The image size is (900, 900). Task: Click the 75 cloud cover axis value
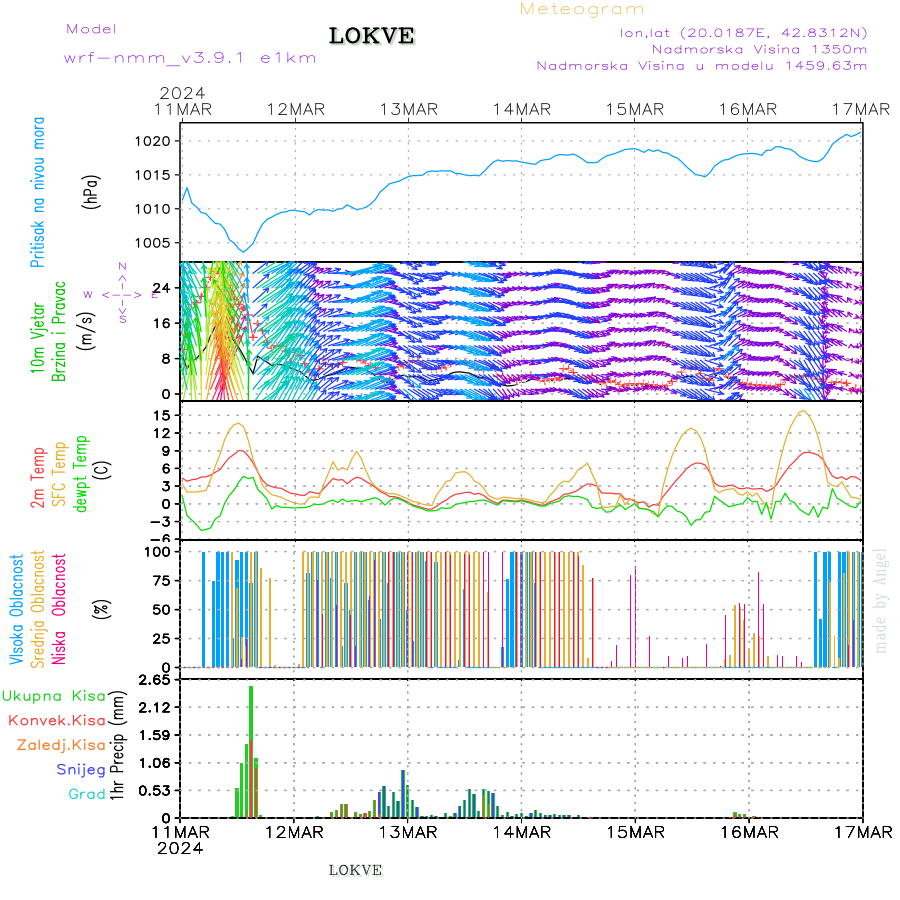click(161, 581)
